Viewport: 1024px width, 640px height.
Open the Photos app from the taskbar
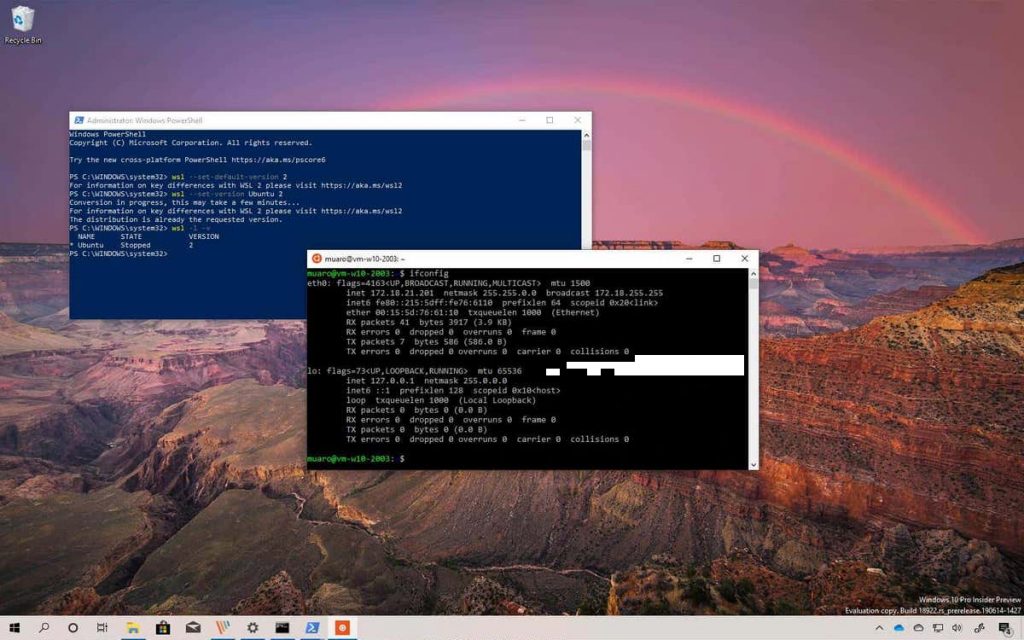pos(221,627)
